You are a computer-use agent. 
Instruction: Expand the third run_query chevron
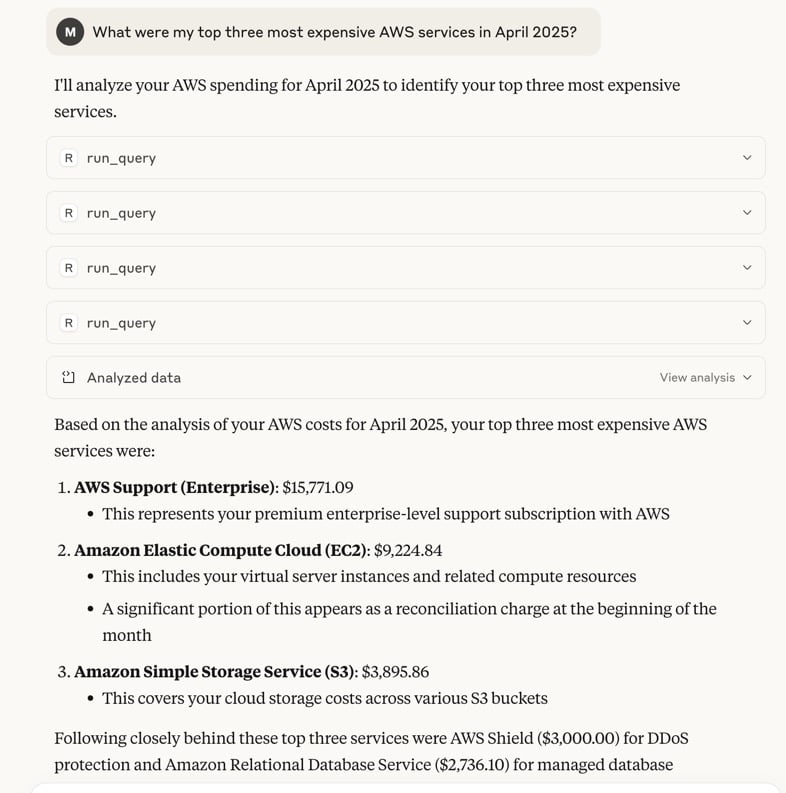(747, 268)
